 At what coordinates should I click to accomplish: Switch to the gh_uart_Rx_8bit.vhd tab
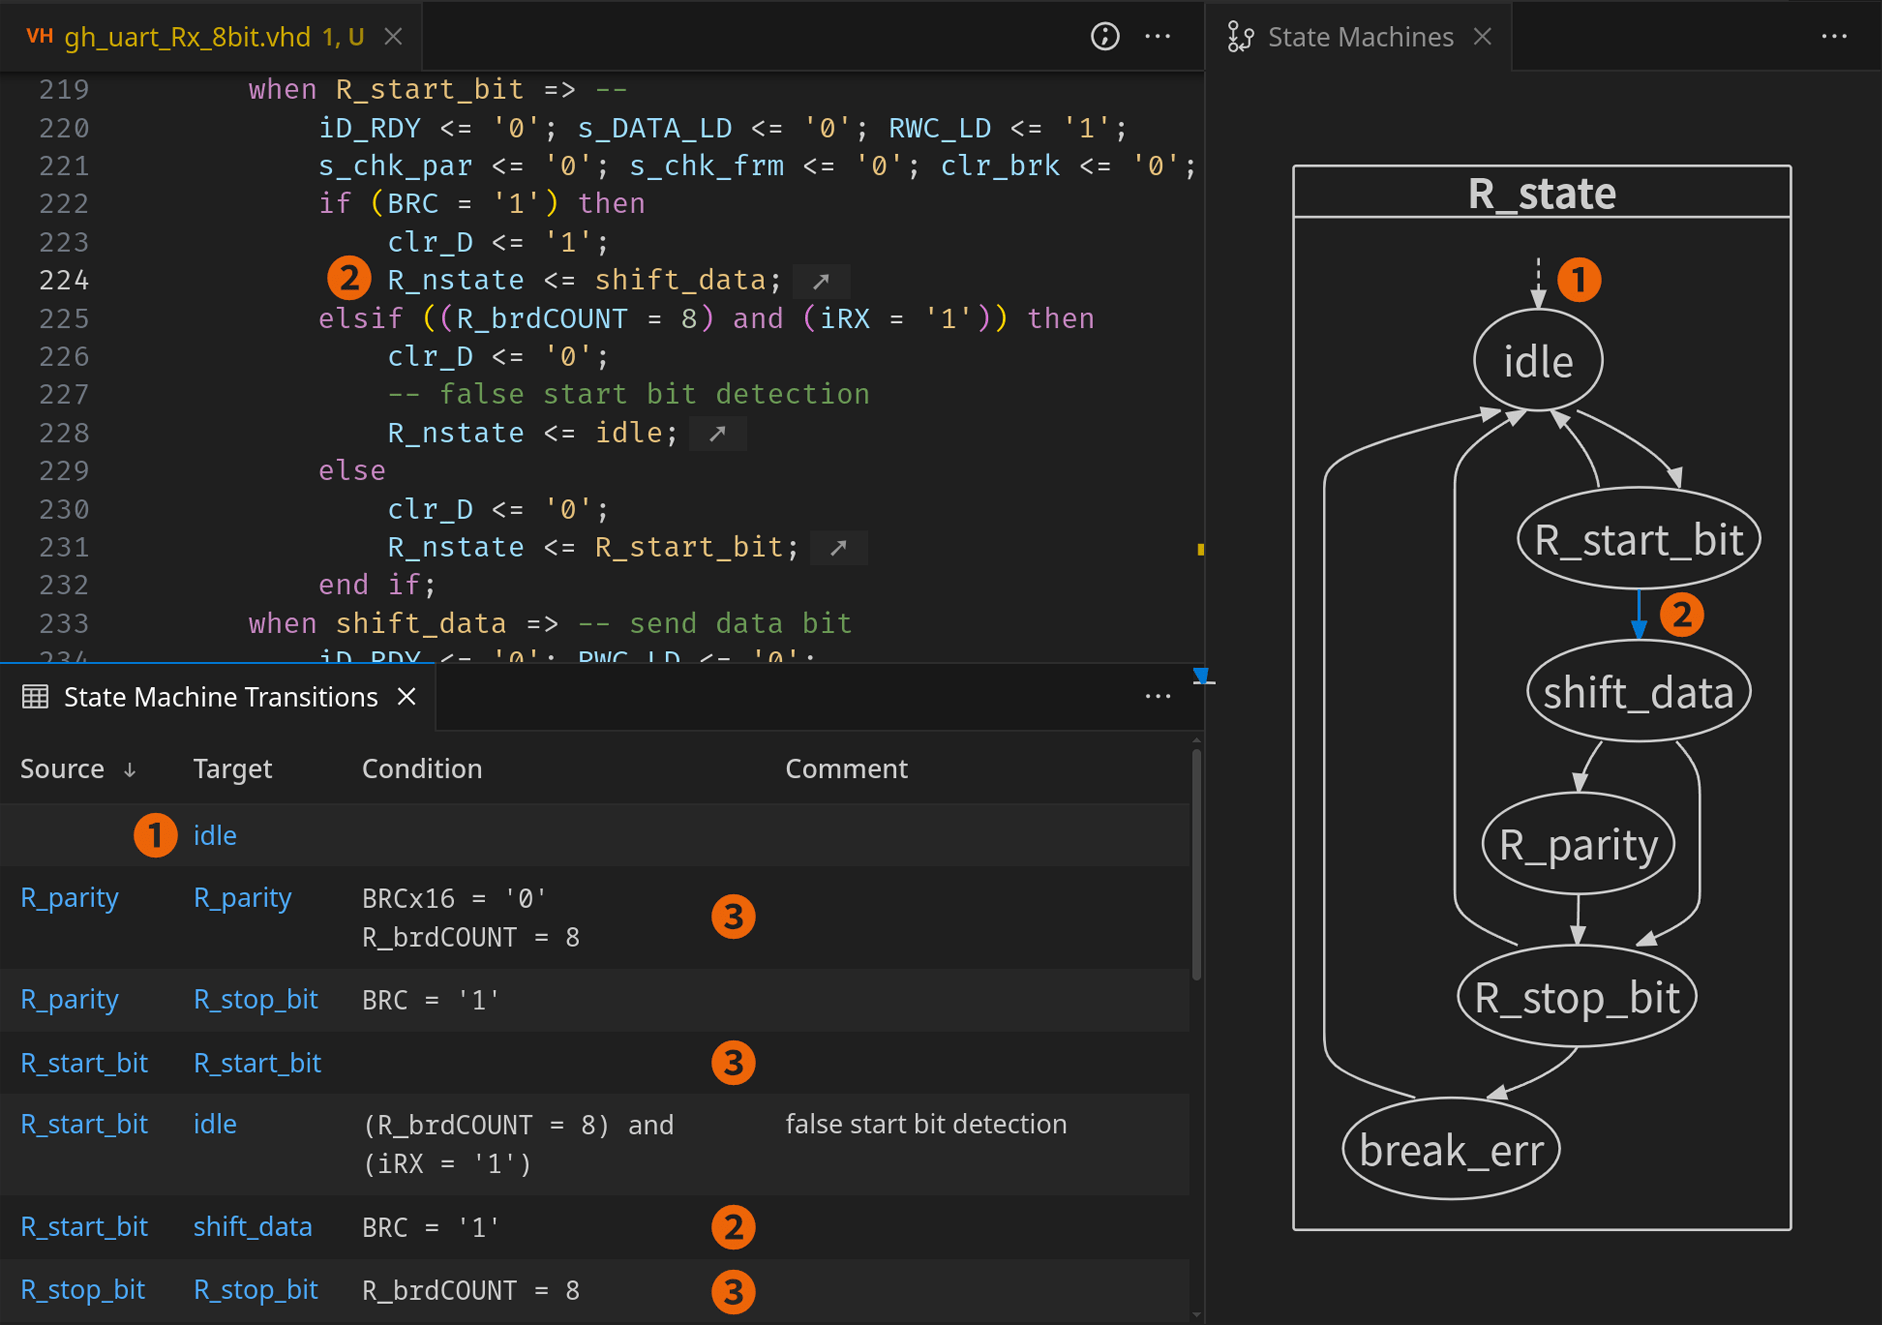click(187, 37)
